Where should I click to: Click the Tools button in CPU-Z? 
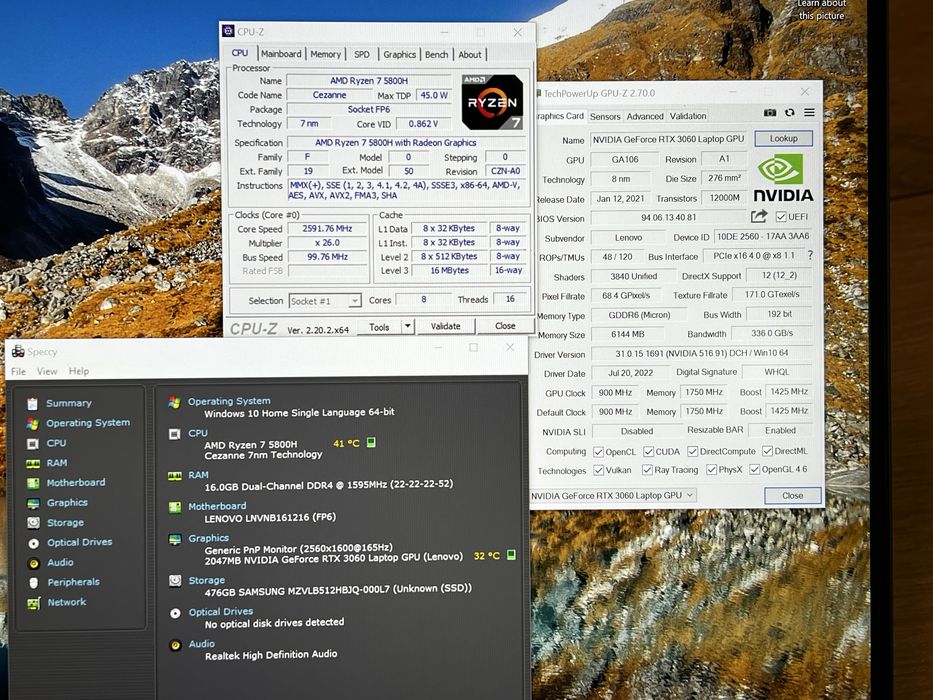click(379, 327)
